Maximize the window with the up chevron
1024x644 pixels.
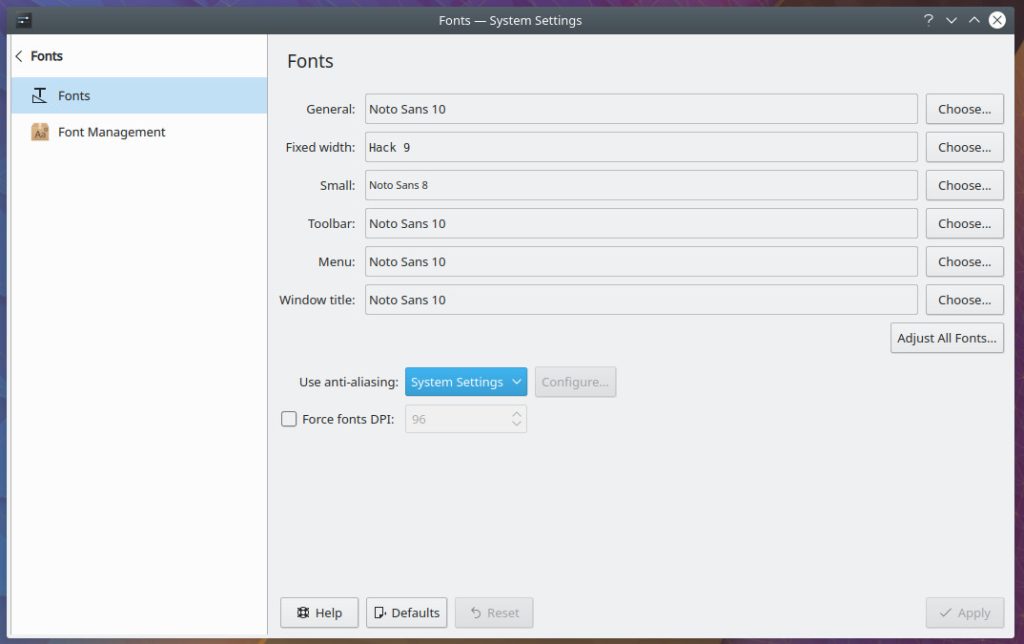[974, 20]
